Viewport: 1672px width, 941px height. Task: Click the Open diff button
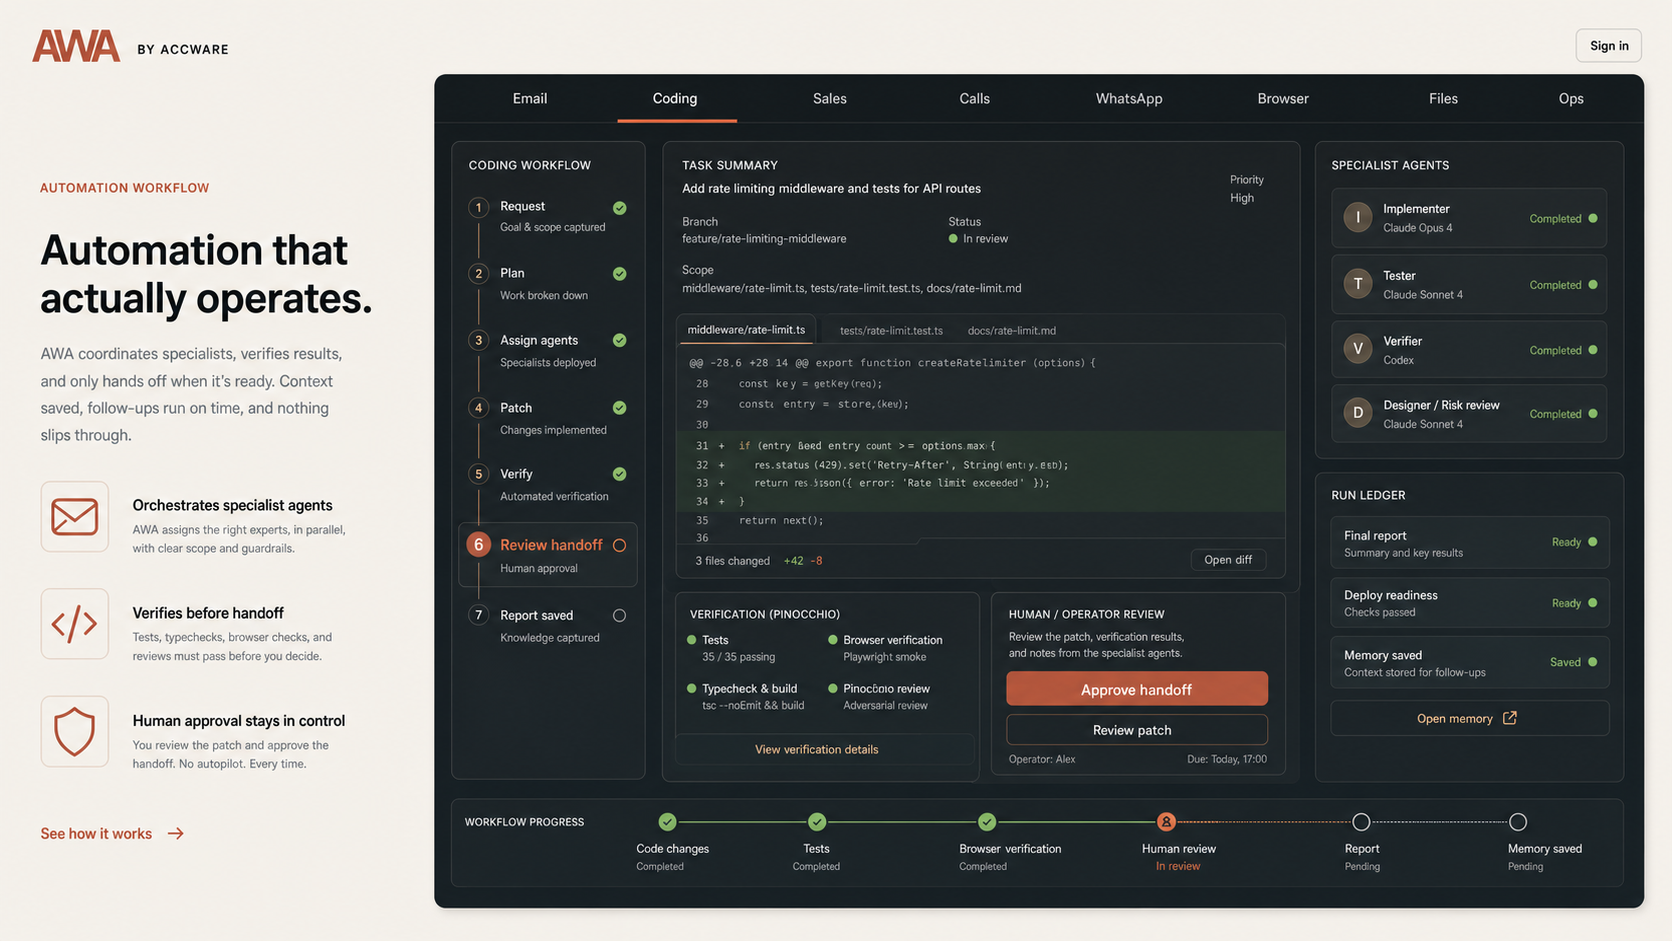[1228, 560]
